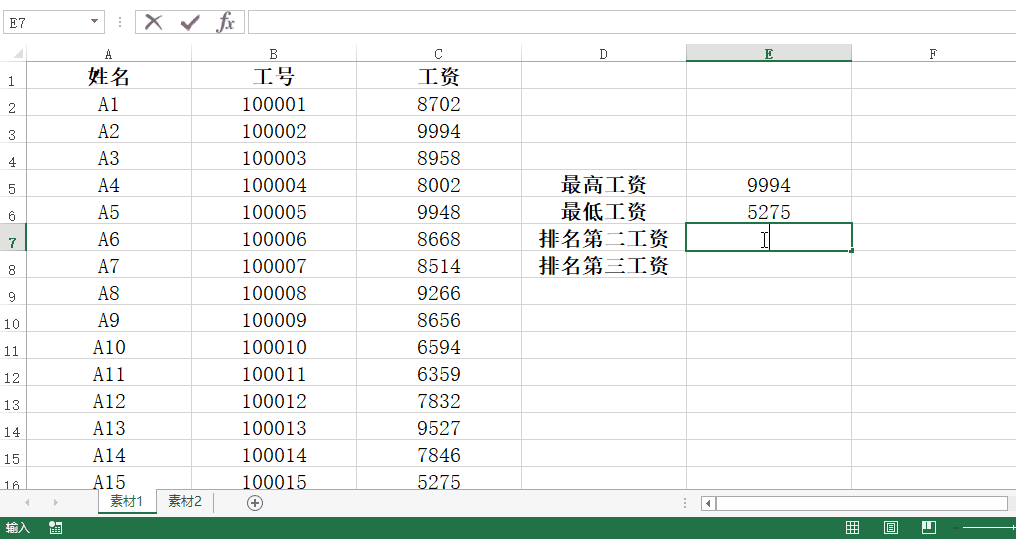Open the 素材2 sheet tab

[184, 502]
